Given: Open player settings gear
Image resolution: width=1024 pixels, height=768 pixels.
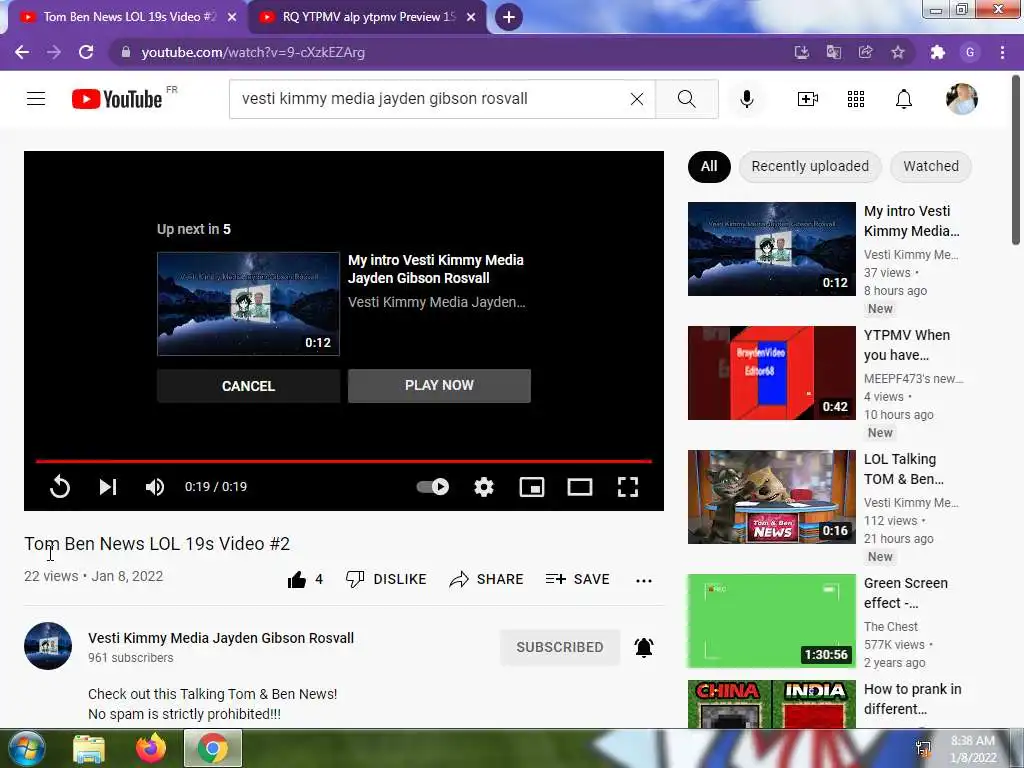Looking at the screenshot, I should pyautogui.click(x=484, y=487).
